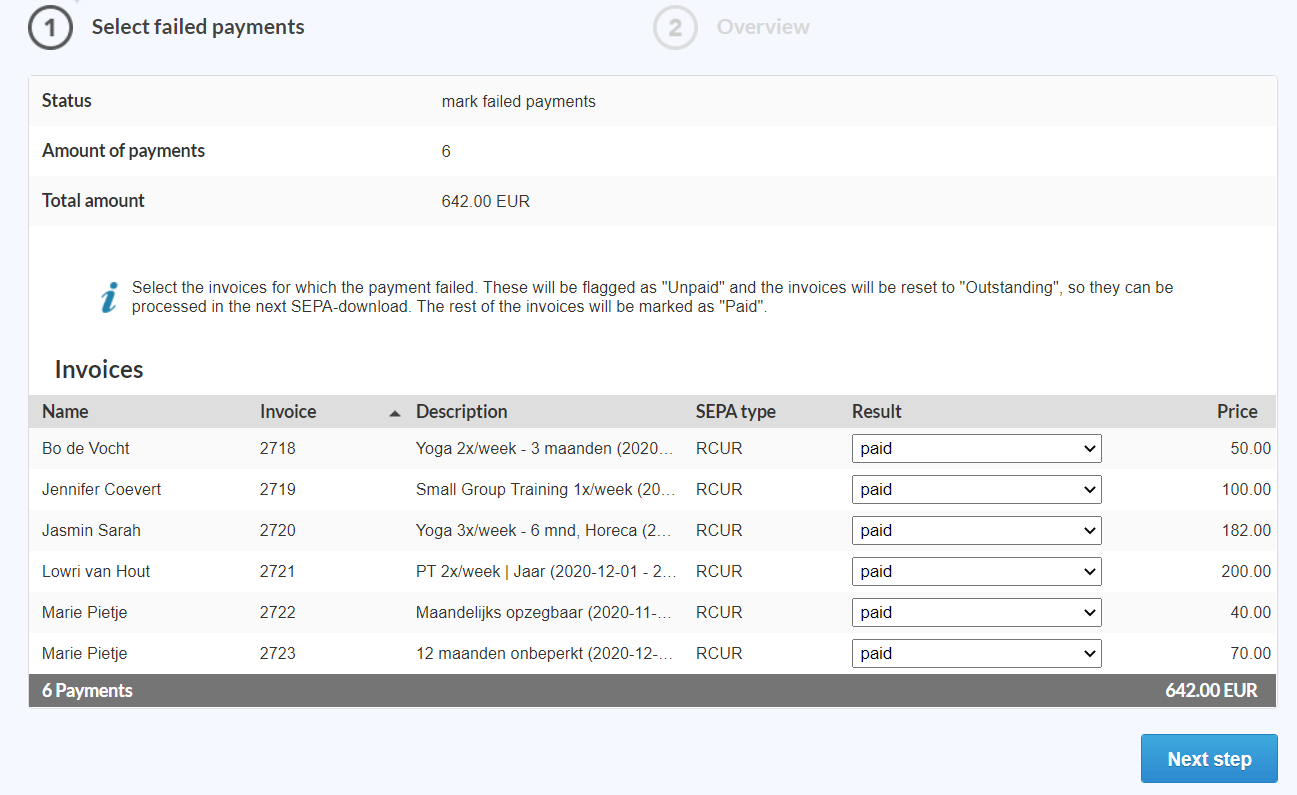Click step 2 Overview circle
The image size is (1297, 795).
pyautogui.click(x=675, y=28)
